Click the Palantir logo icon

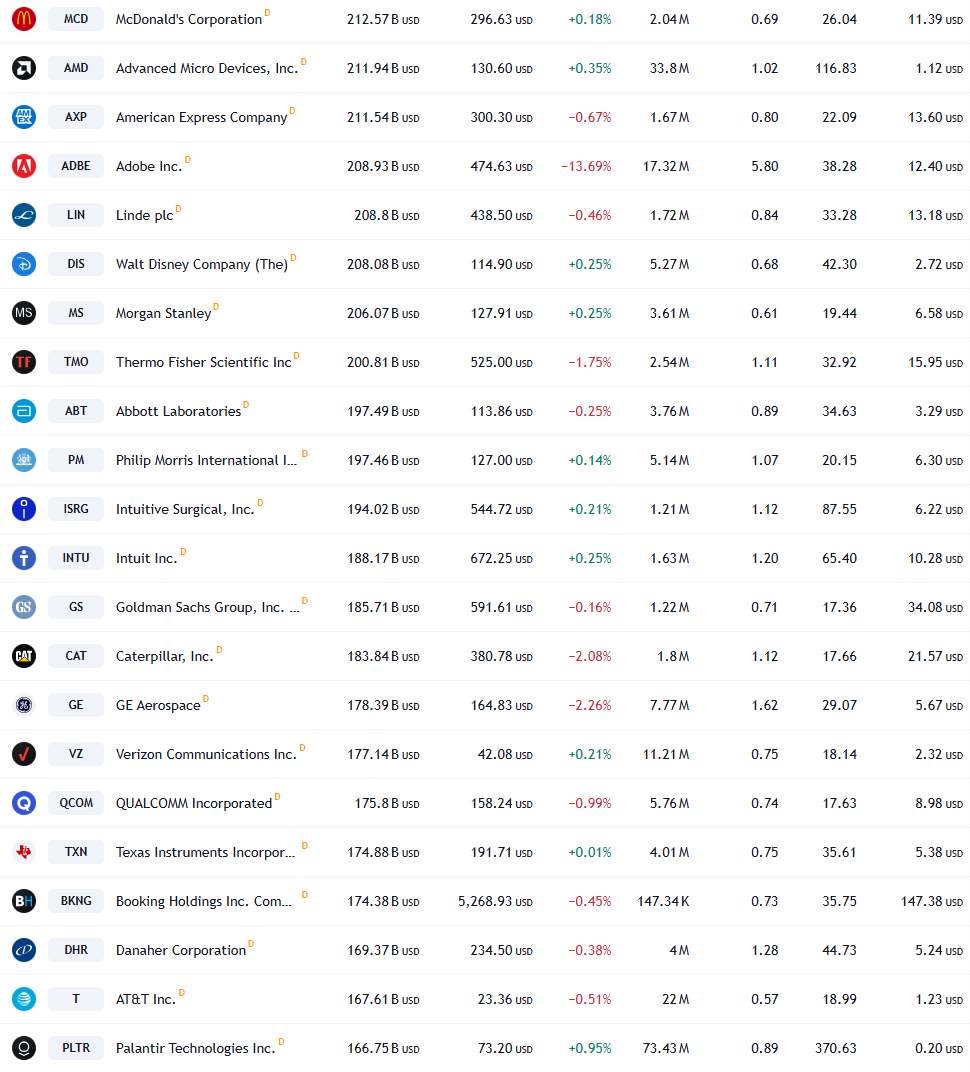pyautogui.click(x=24, y=1048)
